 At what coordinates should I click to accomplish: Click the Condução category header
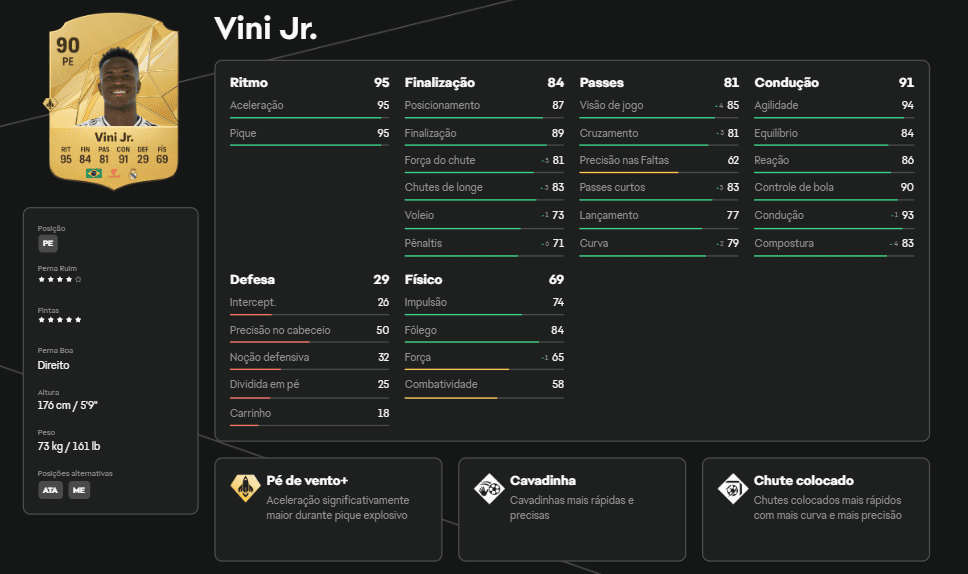pyautogui.click(x=786, y=83)
